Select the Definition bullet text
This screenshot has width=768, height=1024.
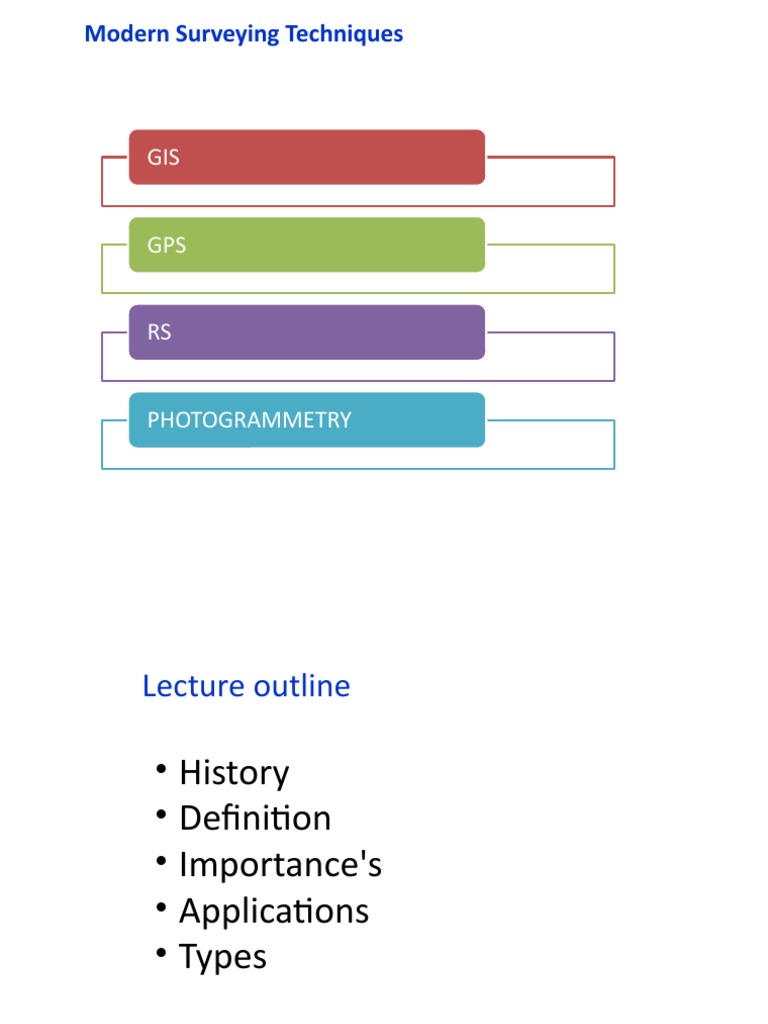click(255, 818)
